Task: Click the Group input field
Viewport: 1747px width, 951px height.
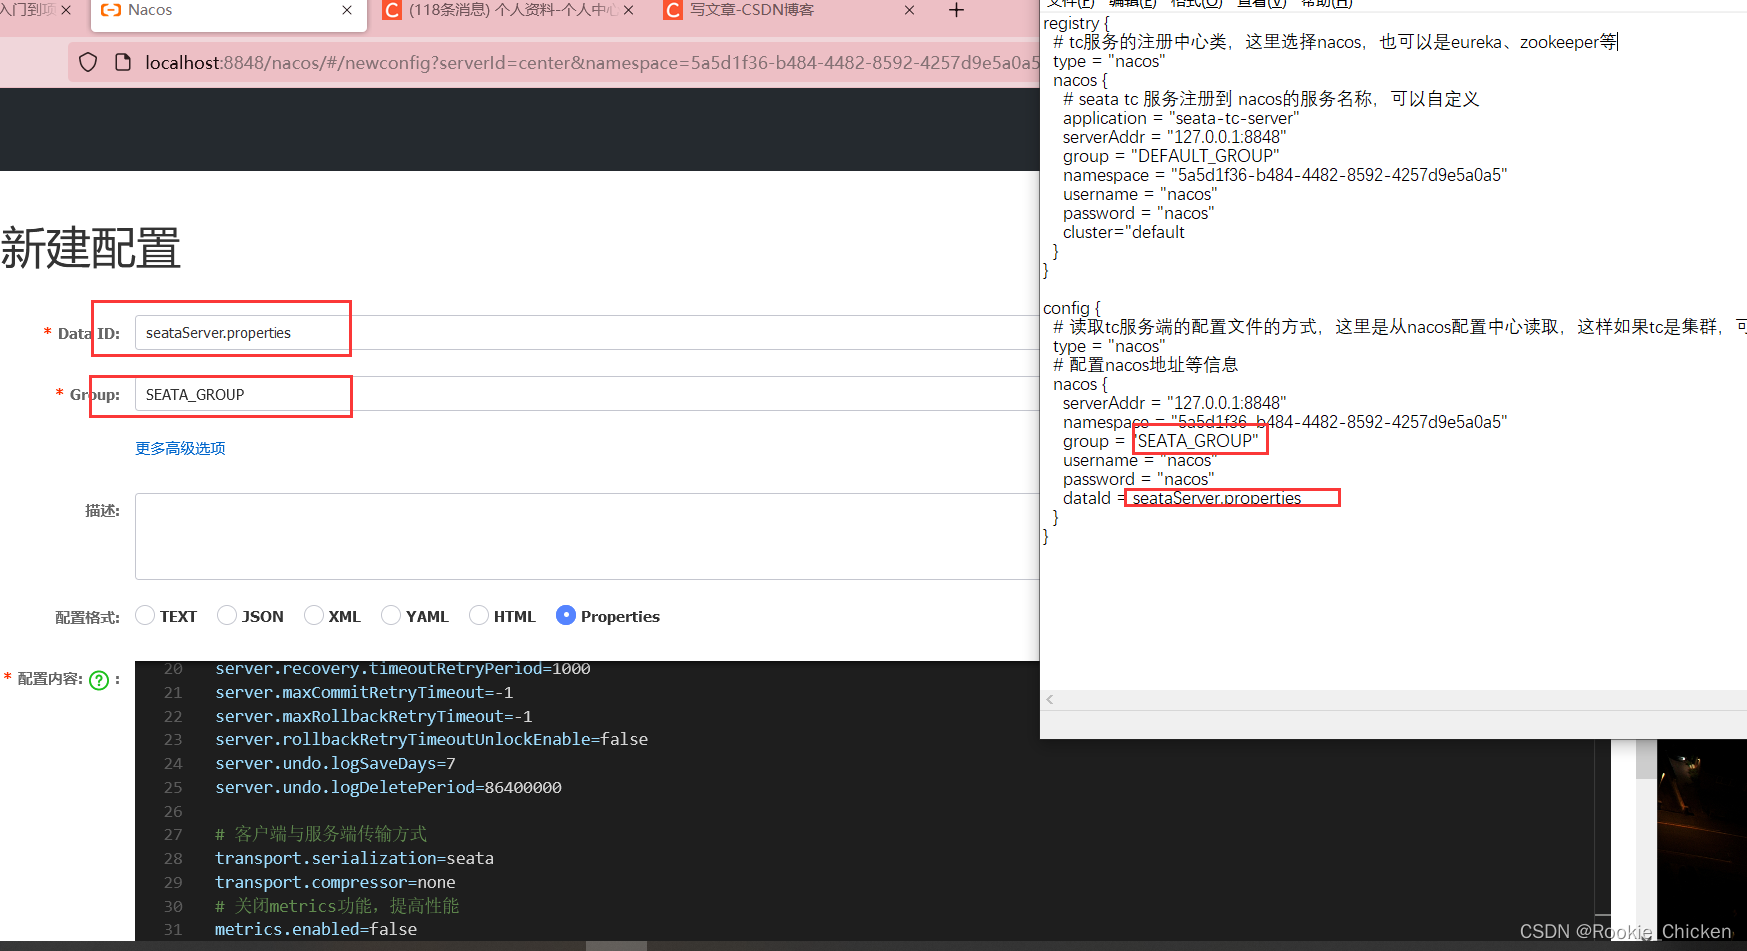Action: [587, 394]
